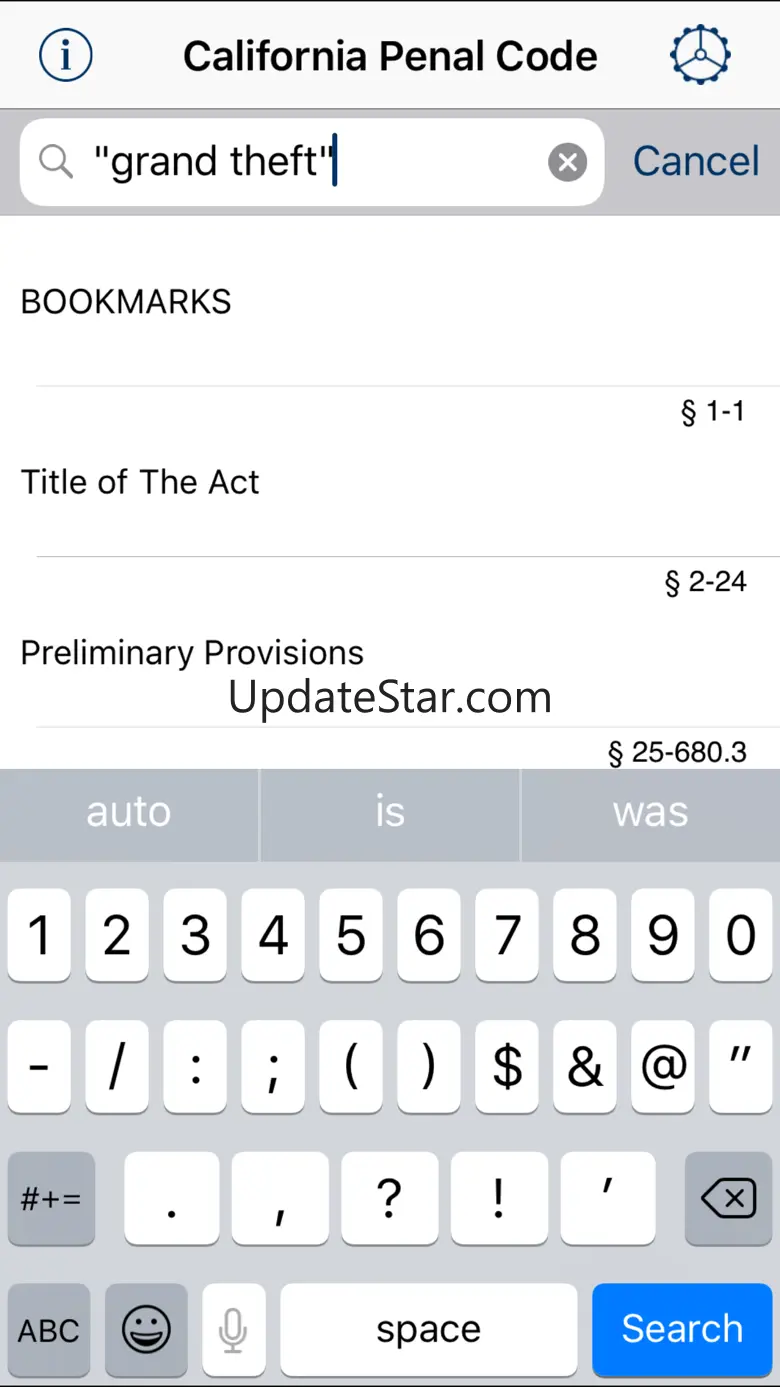
Task: Choose the "auto" word suggestion
Action: coord(129,812)
